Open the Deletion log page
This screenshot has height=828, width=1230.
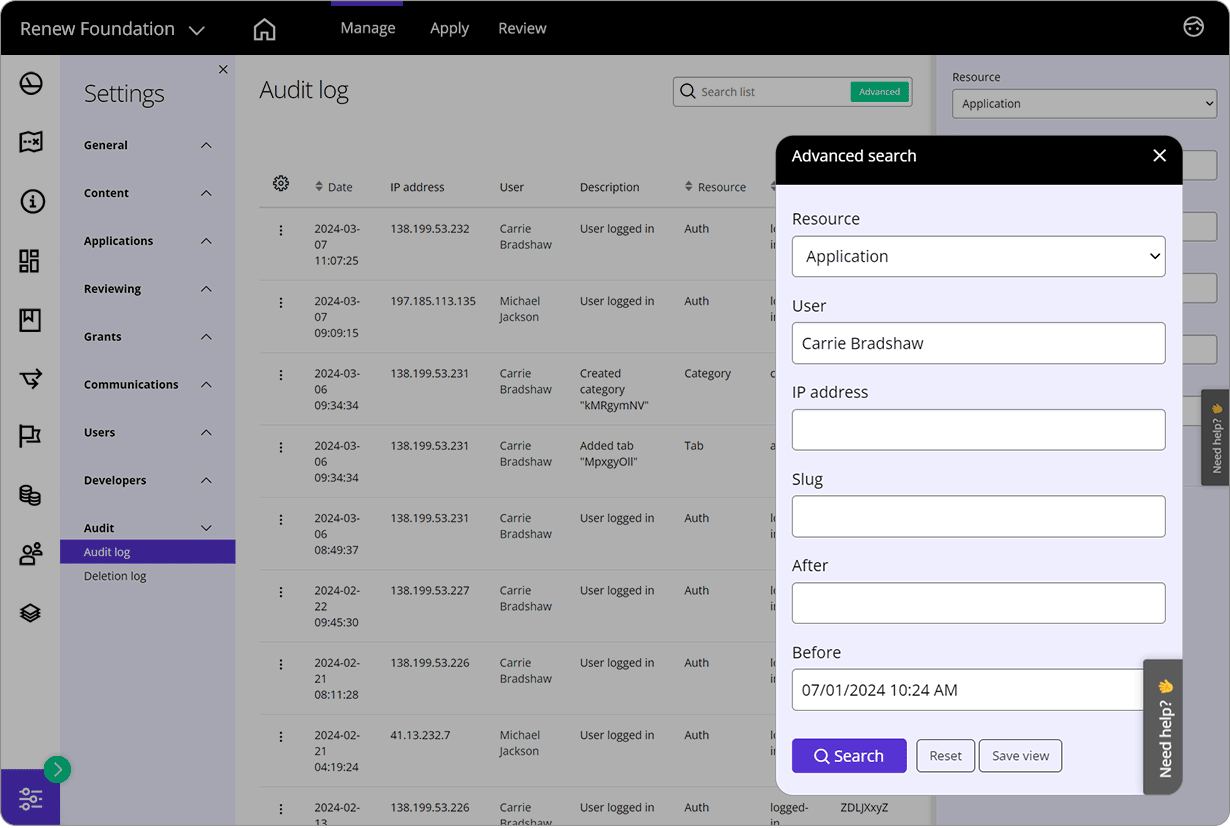[x=115, y=576]
